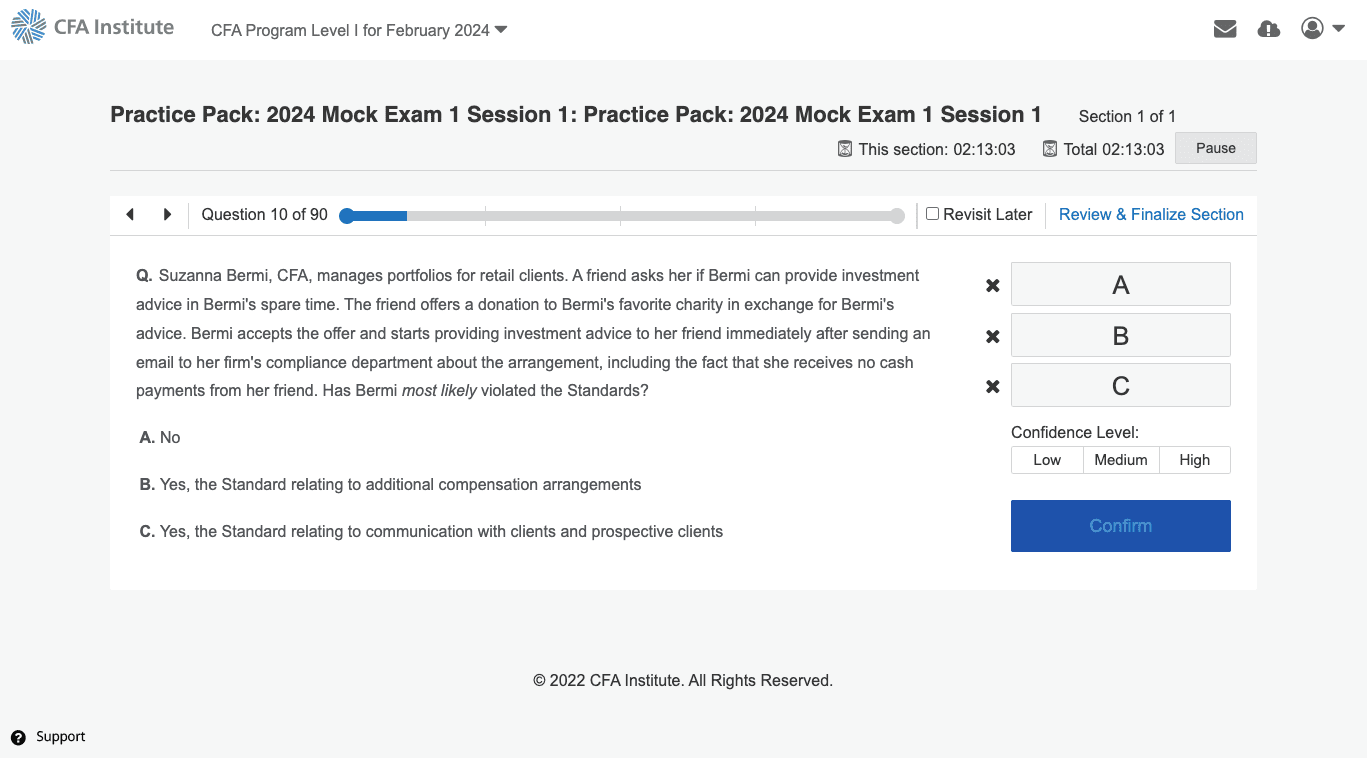
Task: Strike out answer choice C
Action: click(991, 386)
